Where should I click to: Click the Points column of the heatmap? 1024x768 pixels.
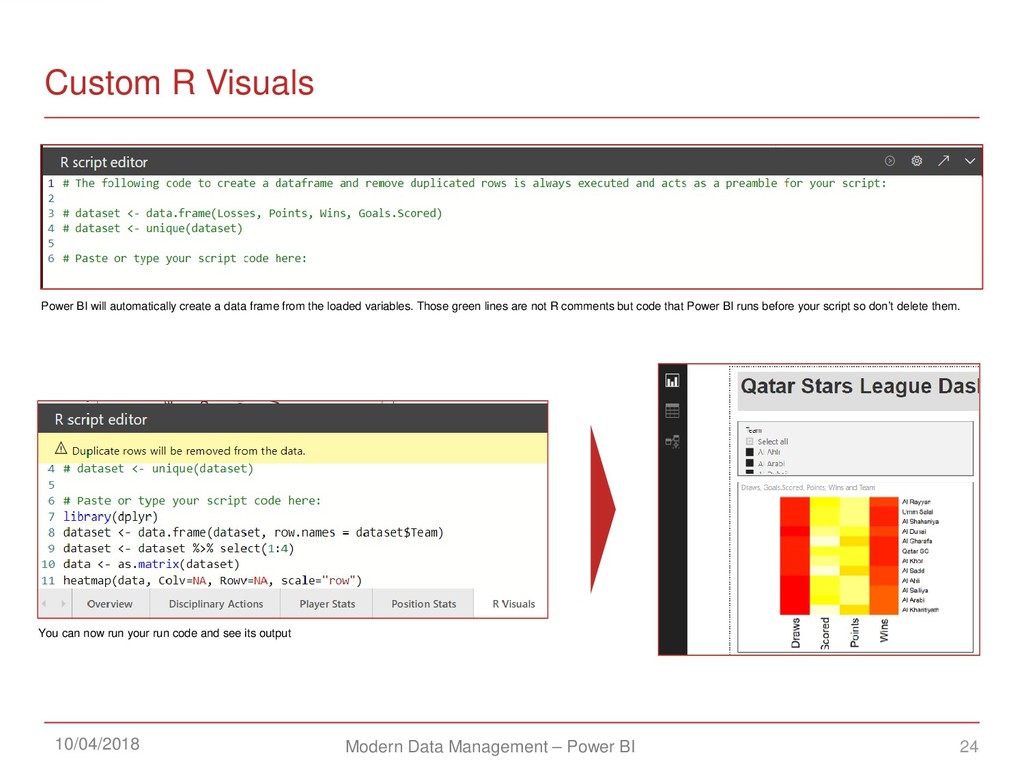tap(854, 556)
